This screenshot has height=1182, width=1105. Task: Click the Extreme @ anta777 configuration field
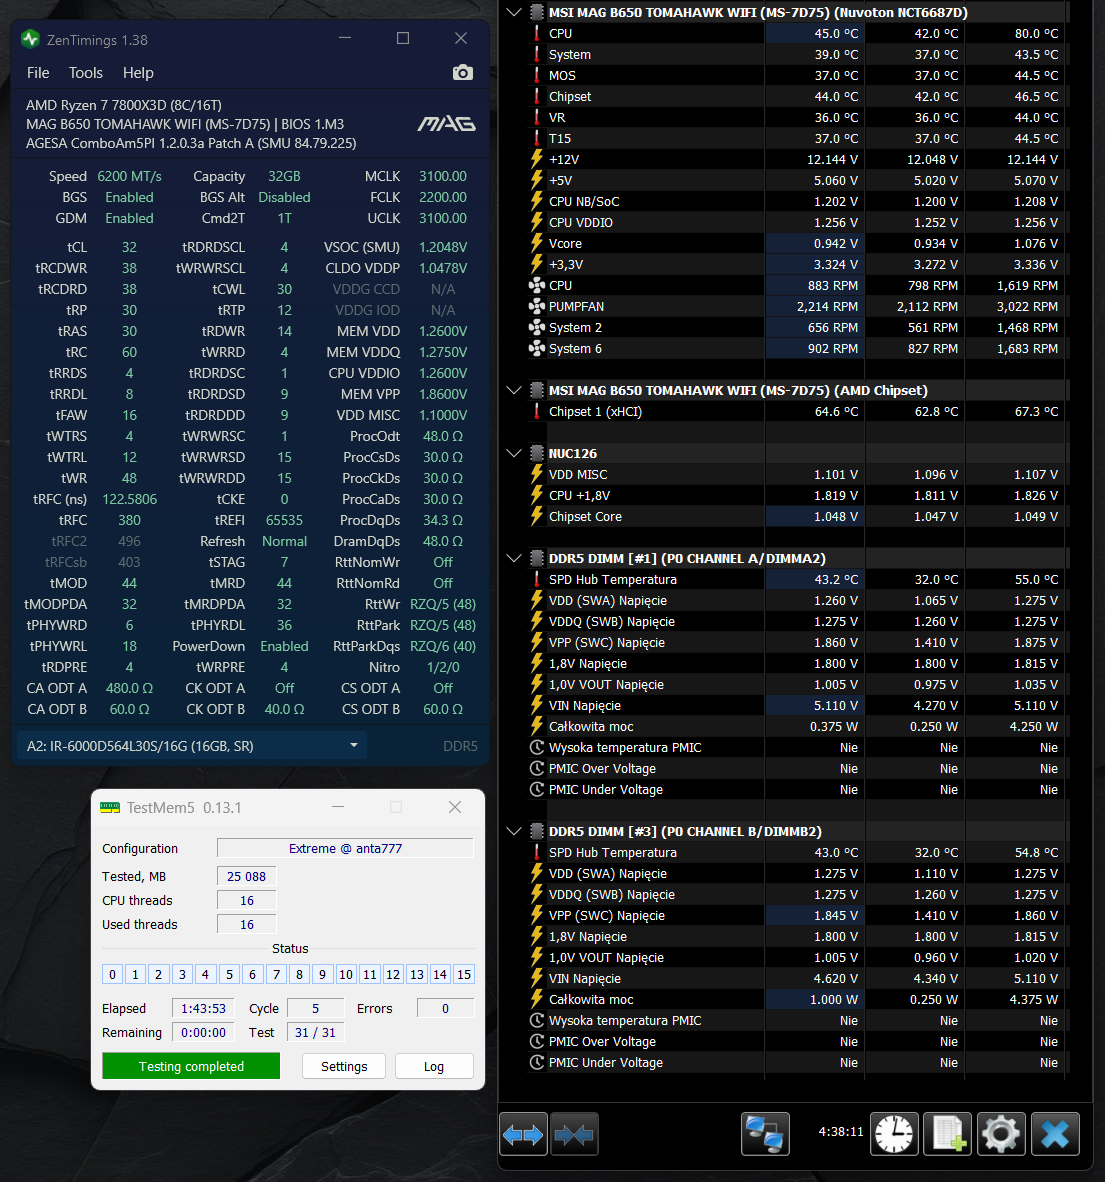tap(345, 848)
